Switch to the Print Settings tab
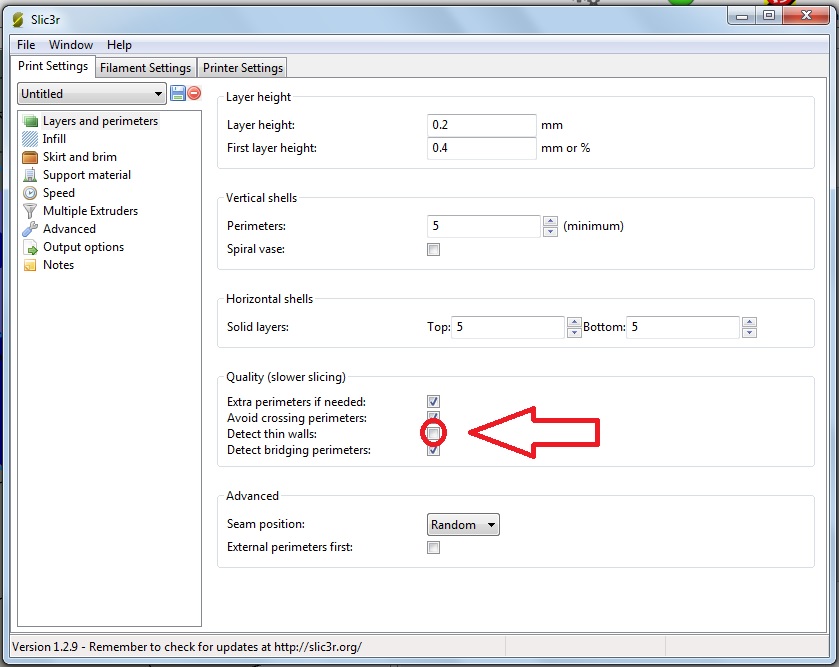The width and height of the screenshot is (839, 667). tap(53, 66)
